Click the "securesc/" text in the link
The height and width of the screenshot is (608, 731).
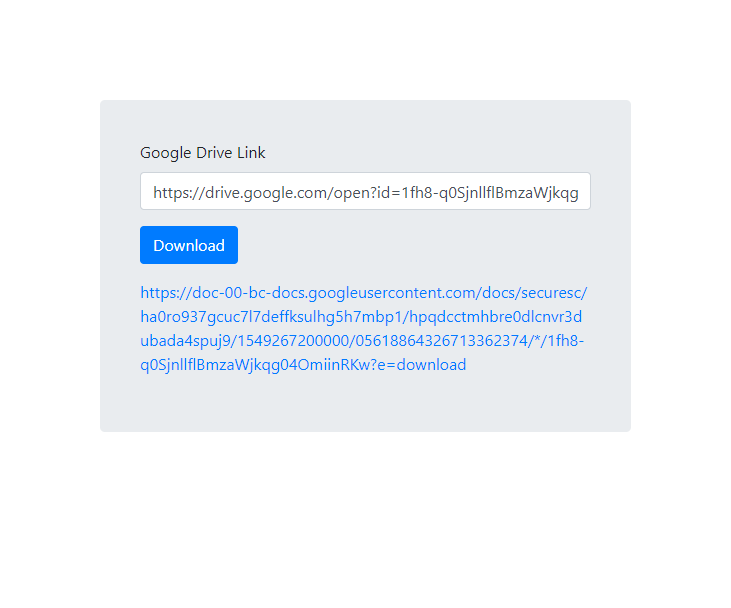pyautogui.click(x=554, y=293)
